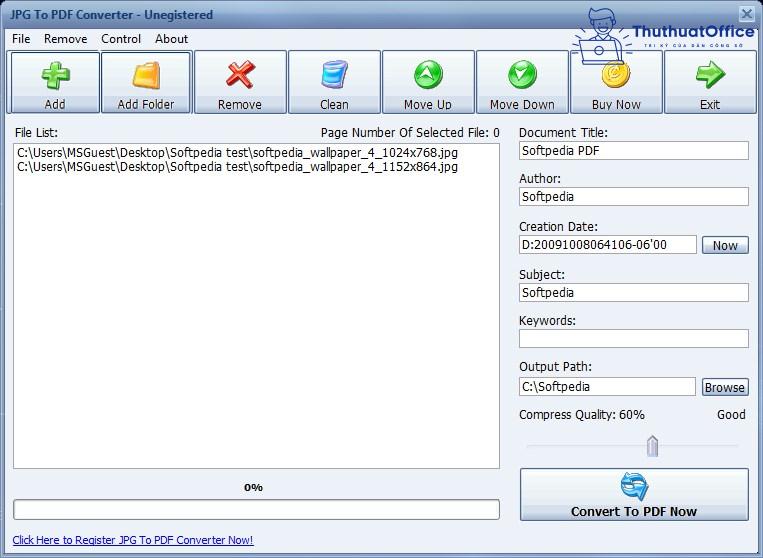The image size is (763, 558).
Task: Click the Output Path field
Action: (607, 387)
